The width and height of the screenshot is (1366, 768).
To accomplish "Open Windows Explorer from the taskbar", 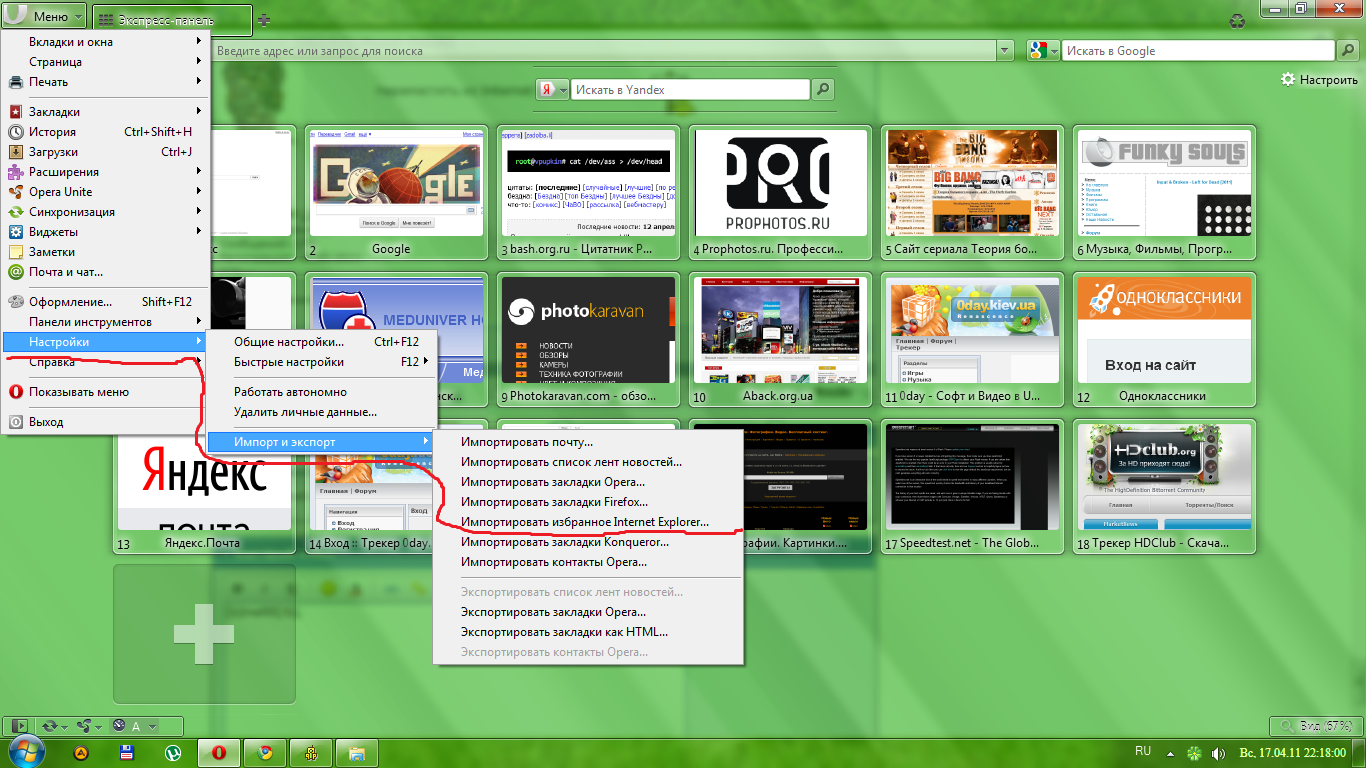I will tap(357, 752).
